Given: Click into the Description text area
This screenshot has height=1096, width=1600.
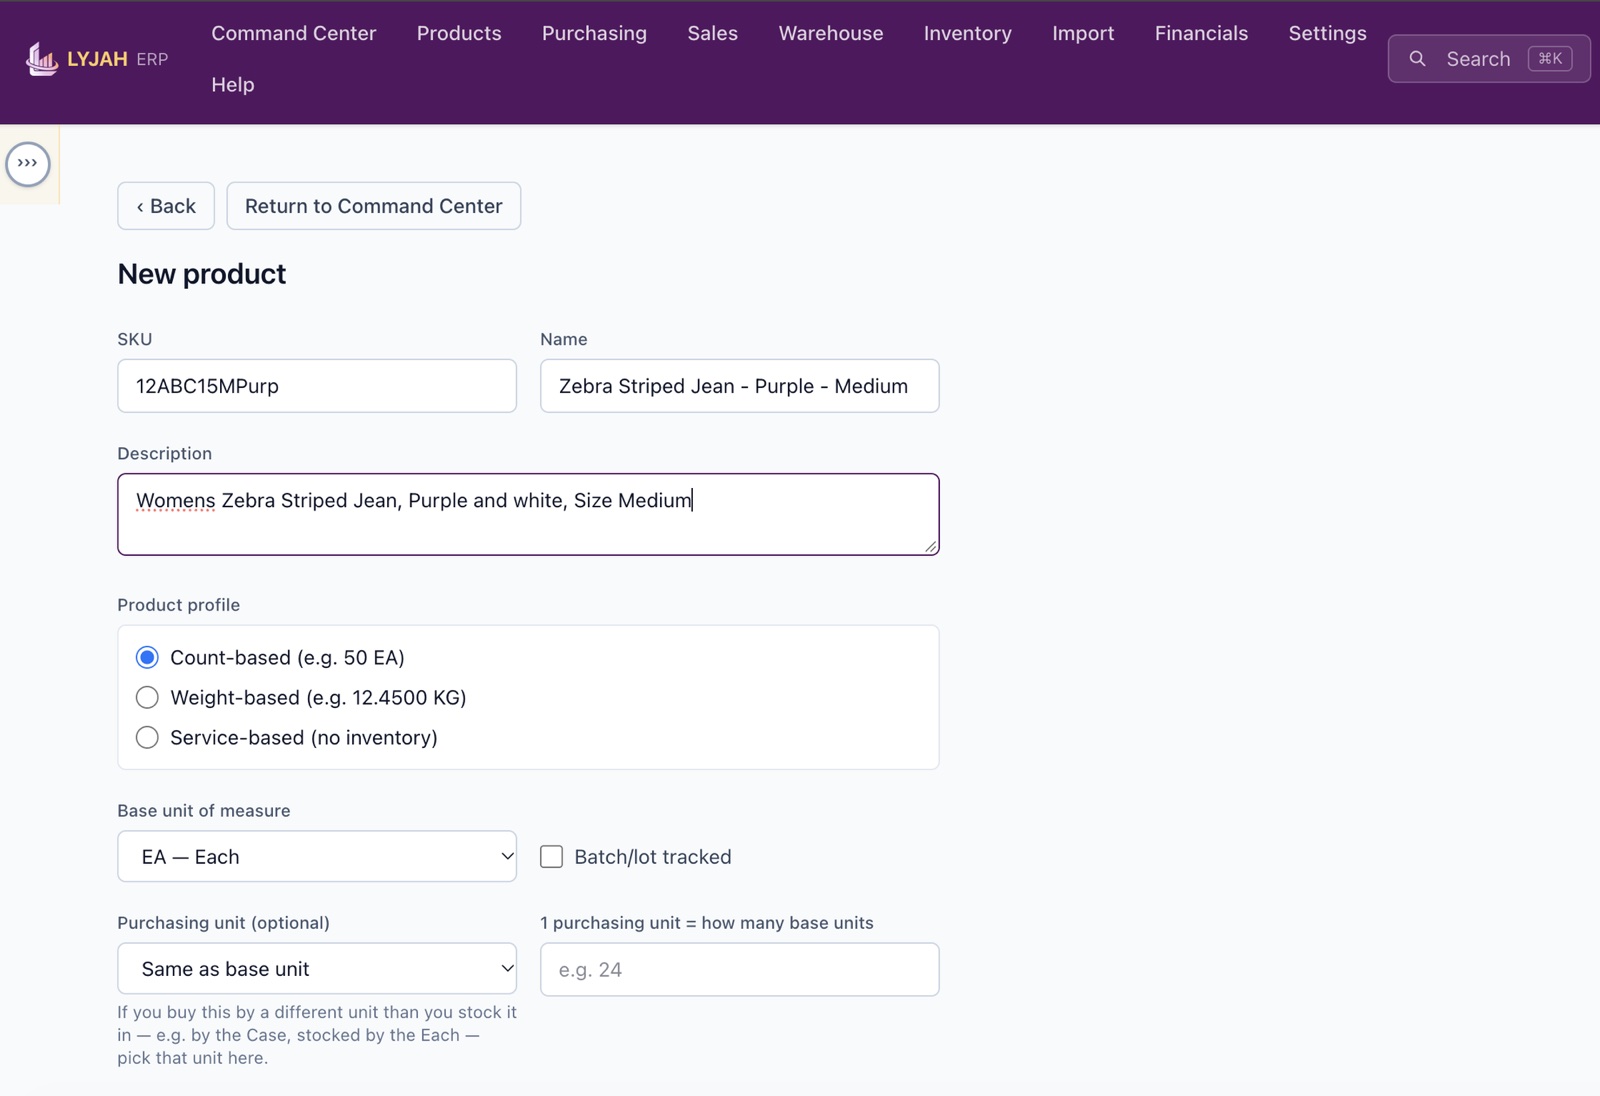Looking at the screenshot, I should point(528,514).
